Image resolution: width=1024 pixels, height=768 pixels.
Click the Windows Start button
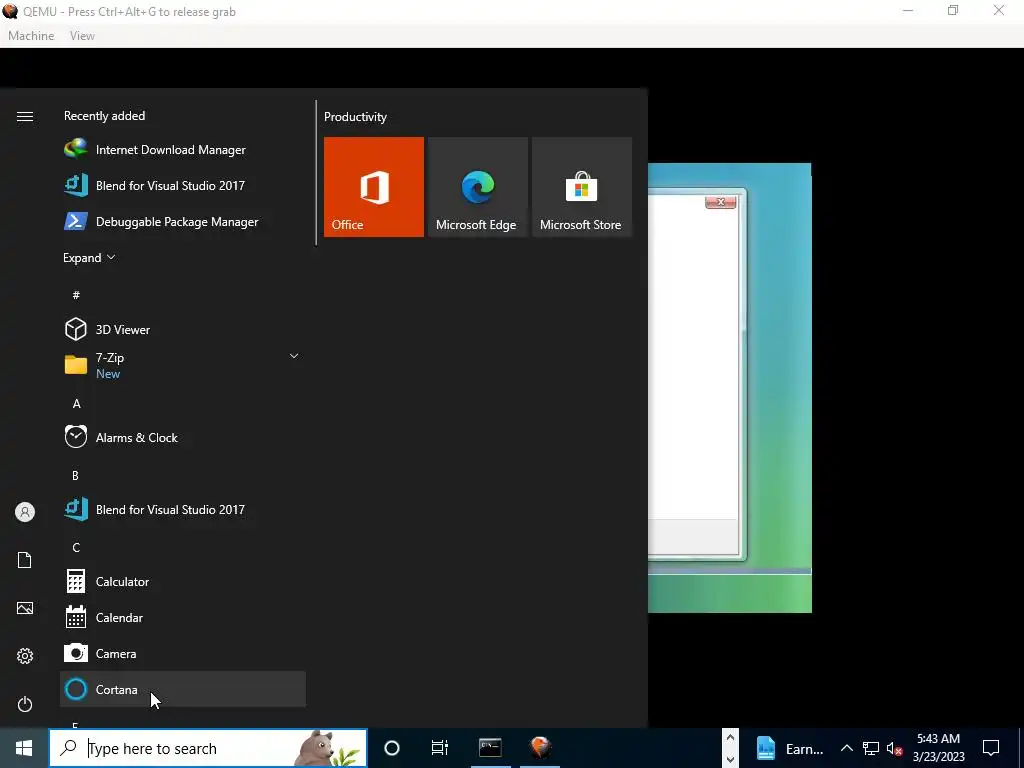(24, 748)
